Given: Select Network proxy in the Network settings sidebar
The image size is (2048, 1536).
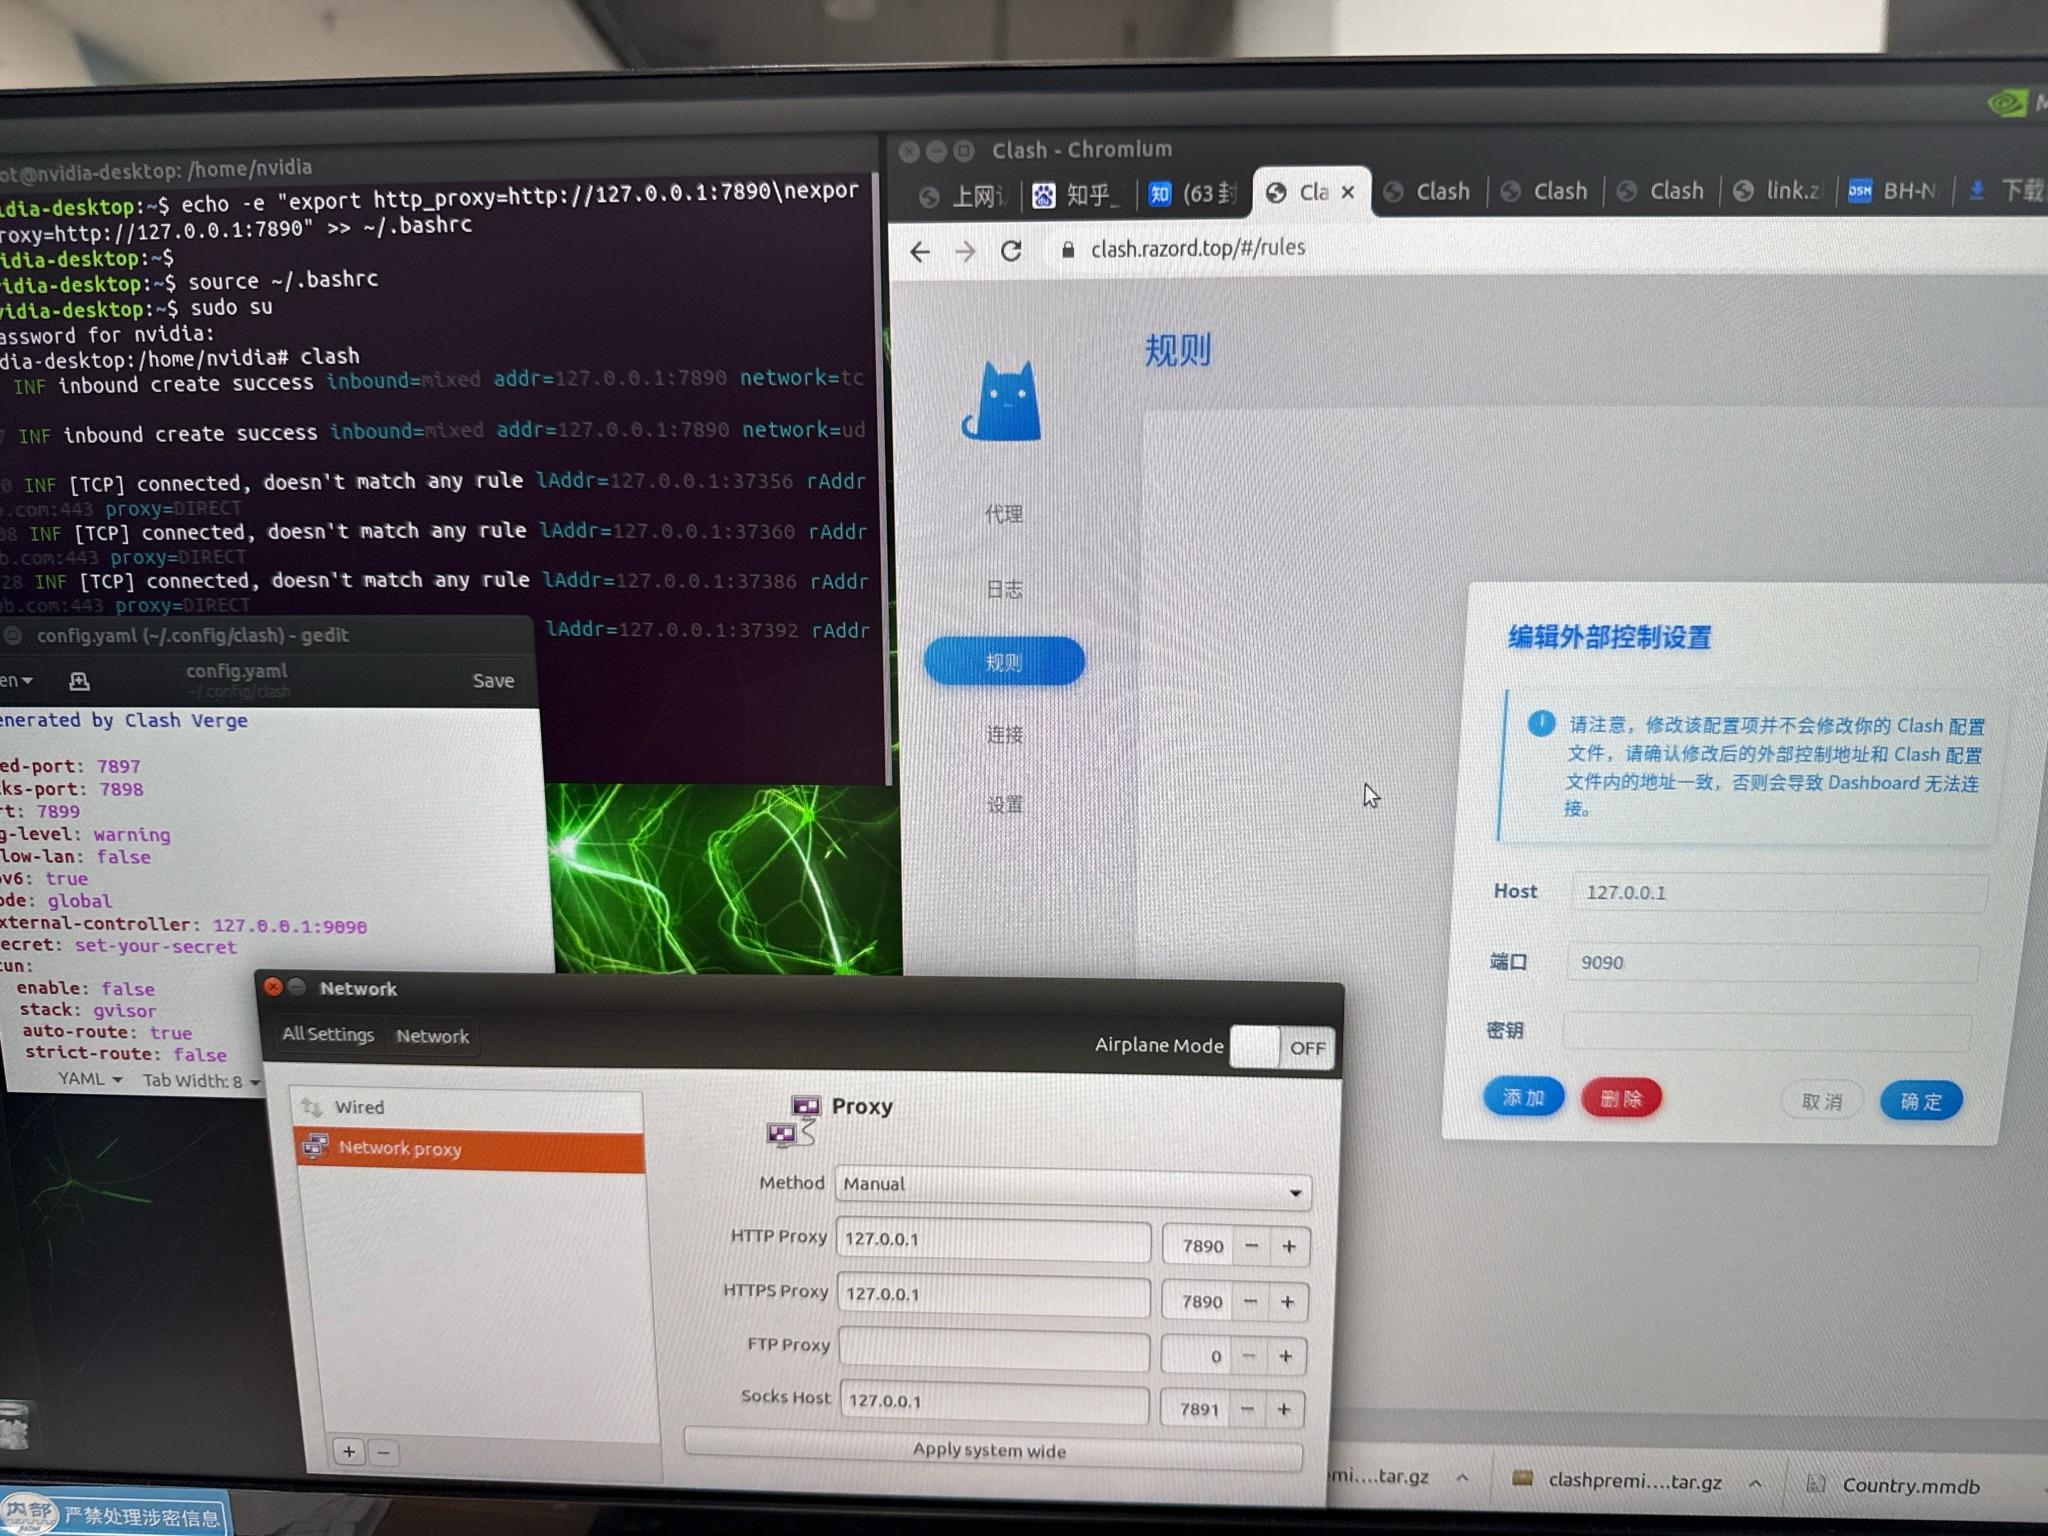Looking at the screenshot, I should (400, 1148).
